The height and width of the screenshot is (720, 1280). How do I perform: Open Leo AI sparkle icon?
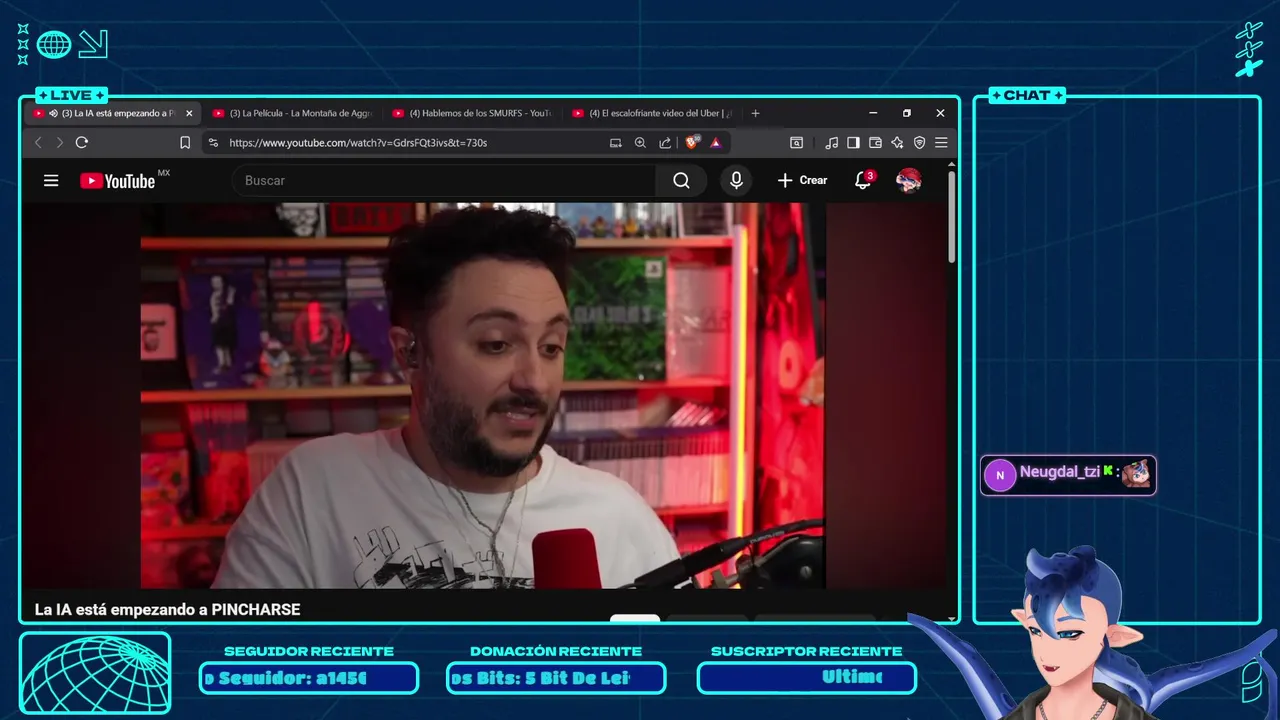click(897, 143)
